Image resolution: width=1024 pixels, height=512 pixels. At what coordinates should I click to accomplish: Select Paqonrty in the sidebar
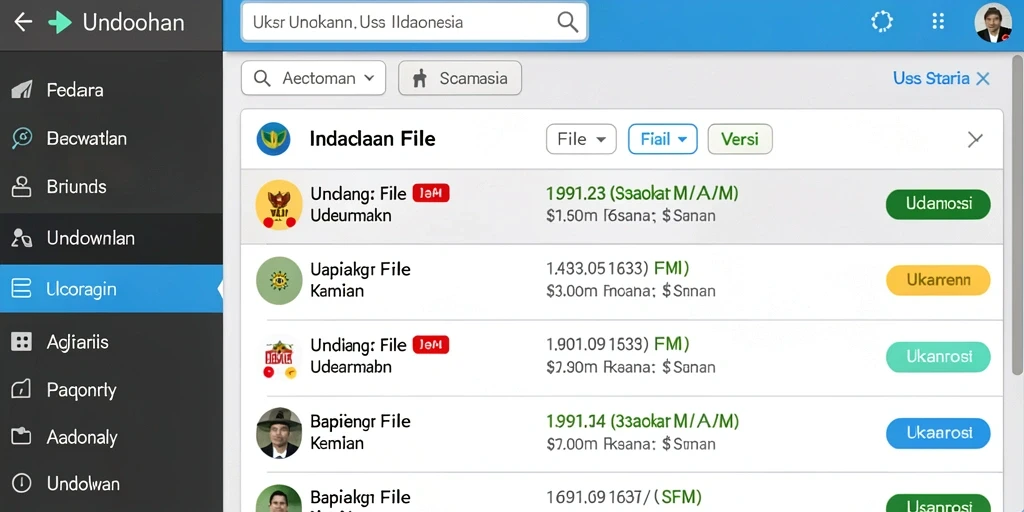pos(111,390)
